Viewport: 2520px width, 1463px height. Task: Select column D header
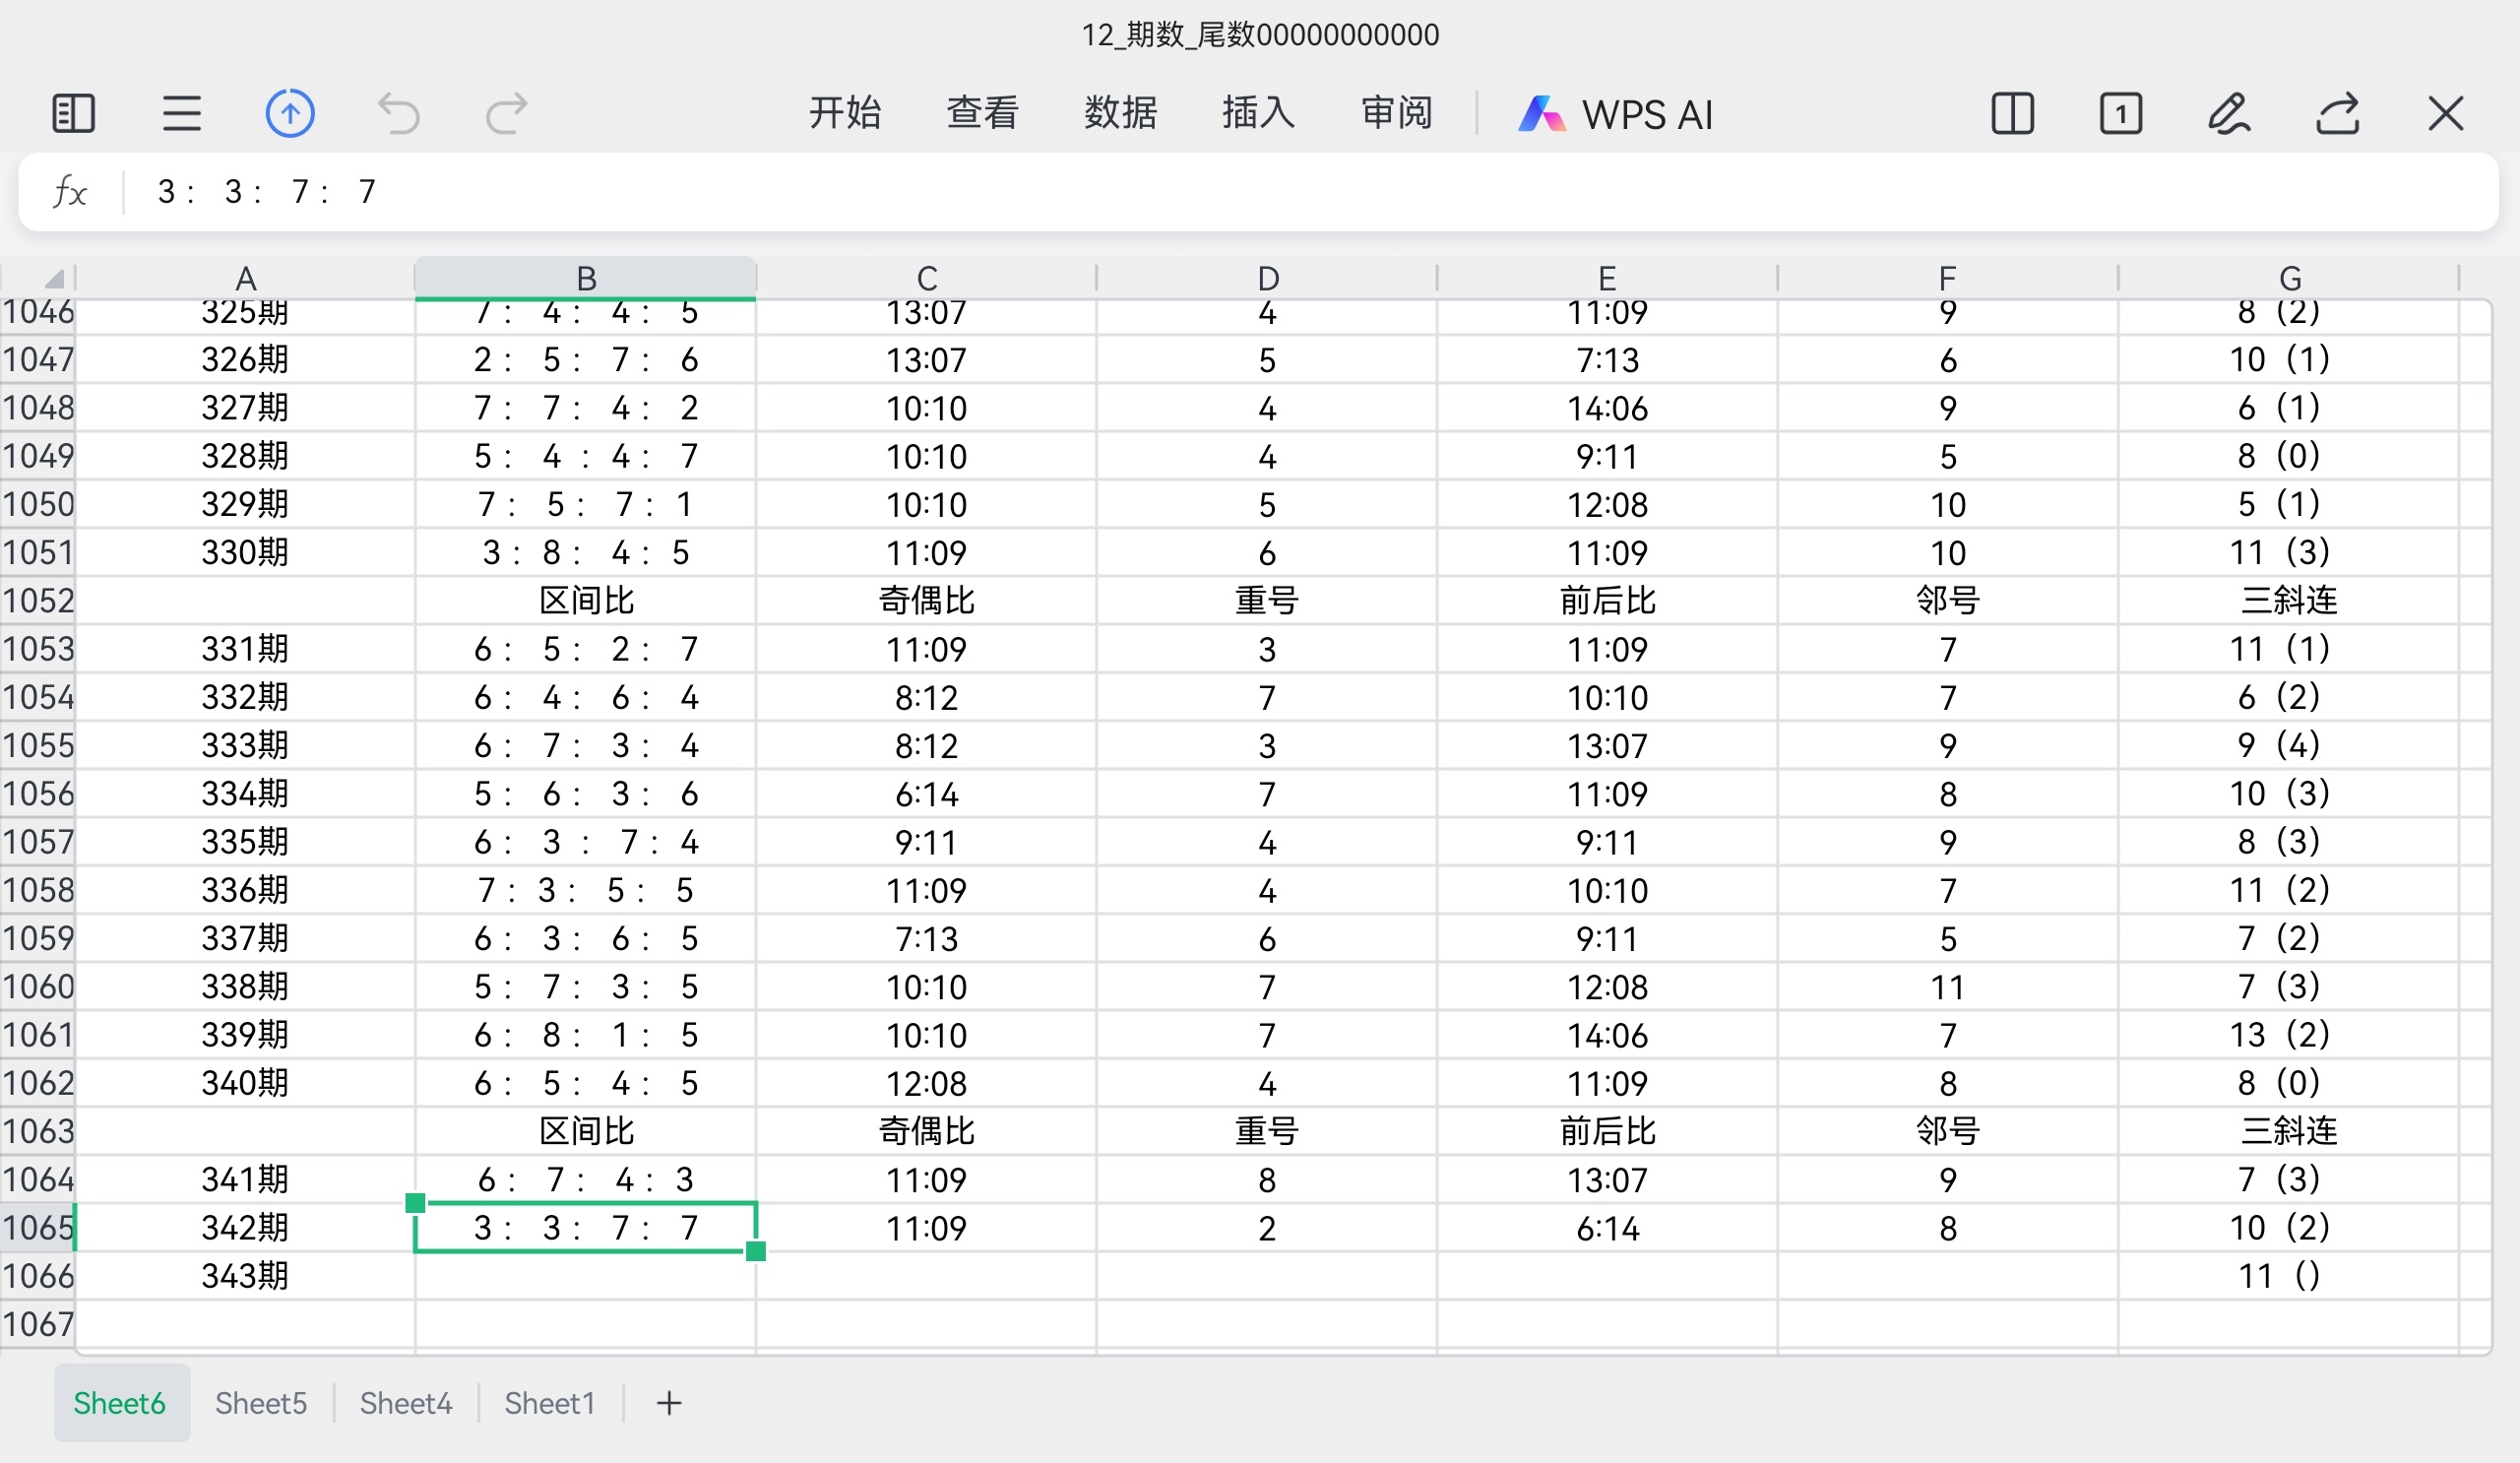point(1267,278)
